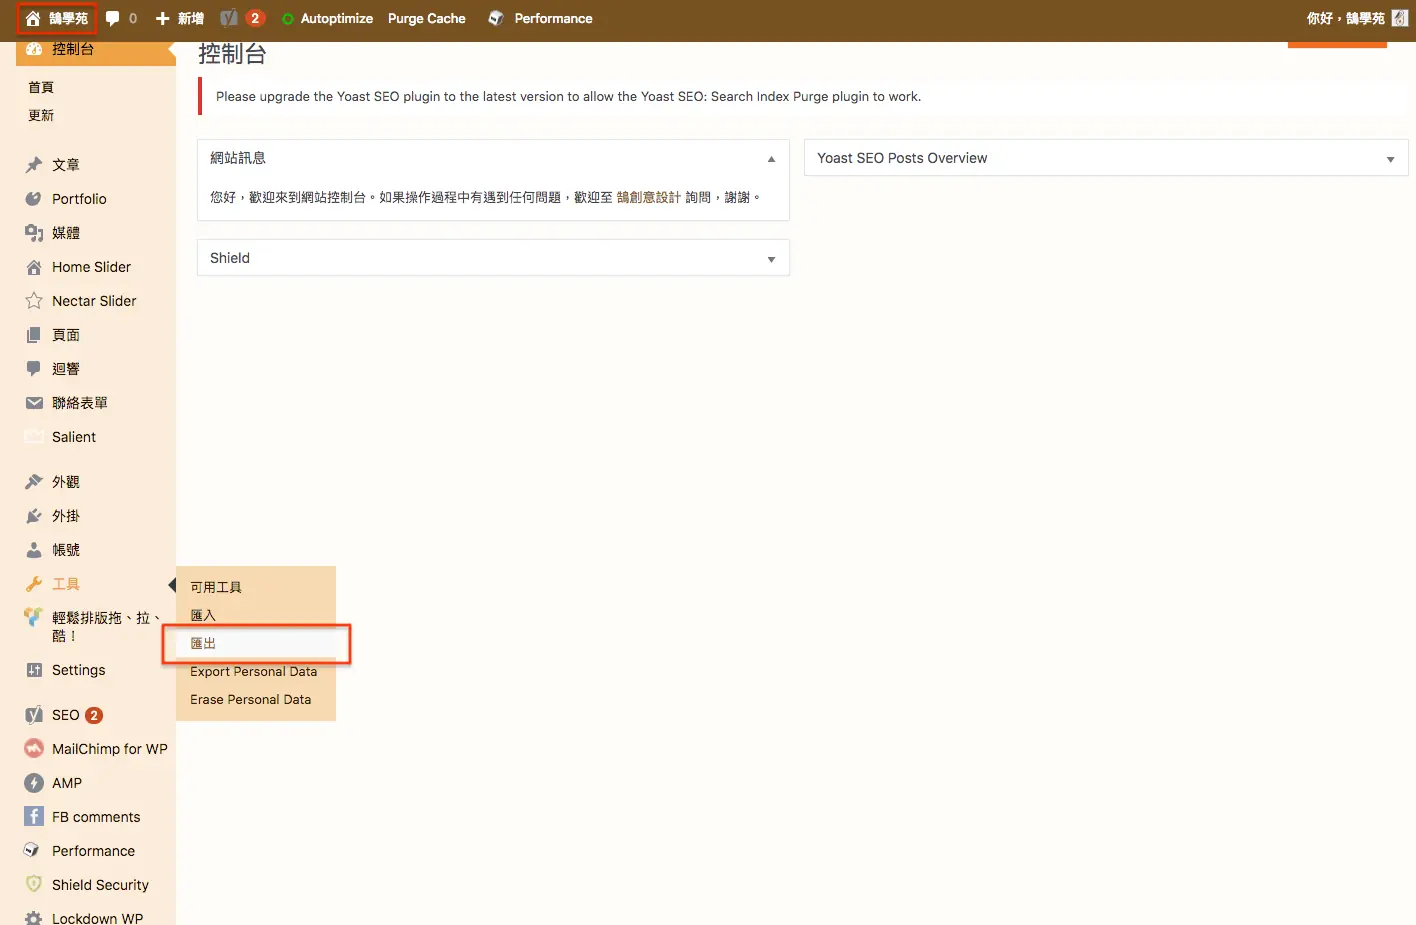Click the Performance cube icon in admin bar
Viewport: 1416px width, 925px height.
pos(496,18)
